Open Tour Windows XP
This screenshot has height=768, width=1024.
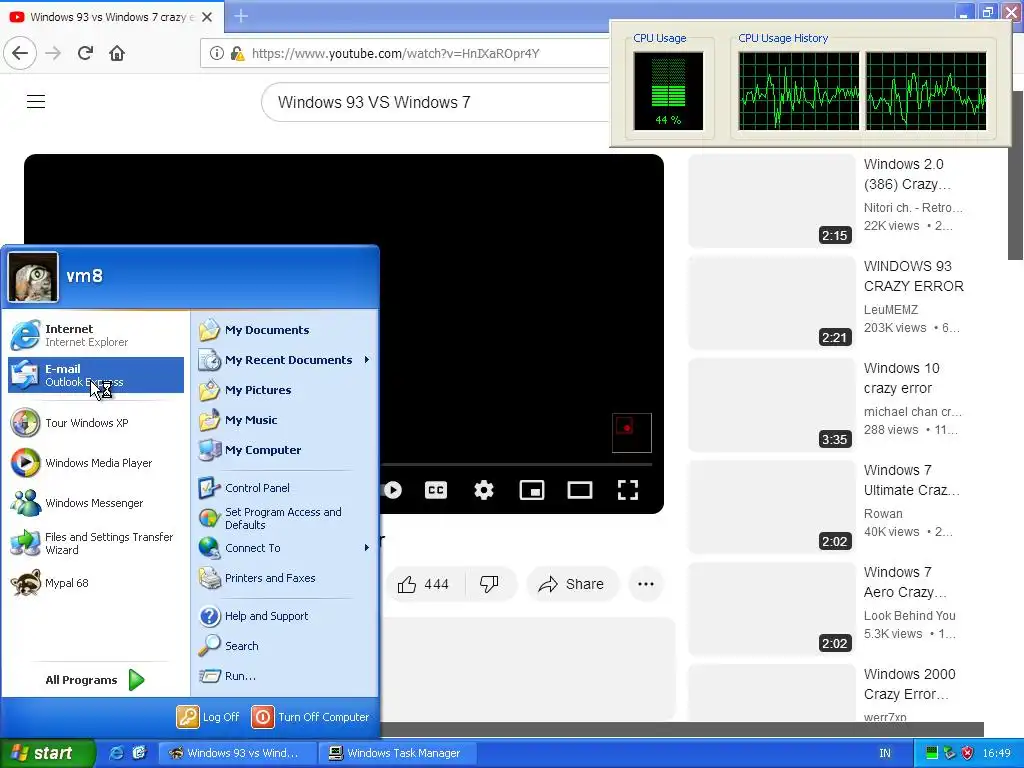[x=96, y=423]
